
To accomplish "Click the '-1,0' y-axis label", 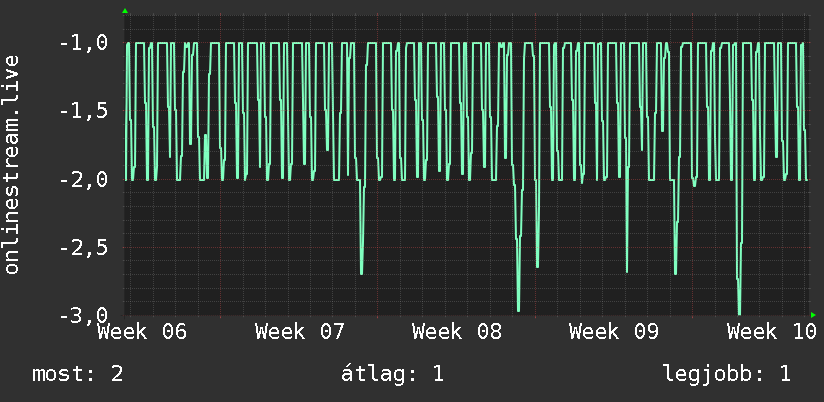I will tap(84, 43).
